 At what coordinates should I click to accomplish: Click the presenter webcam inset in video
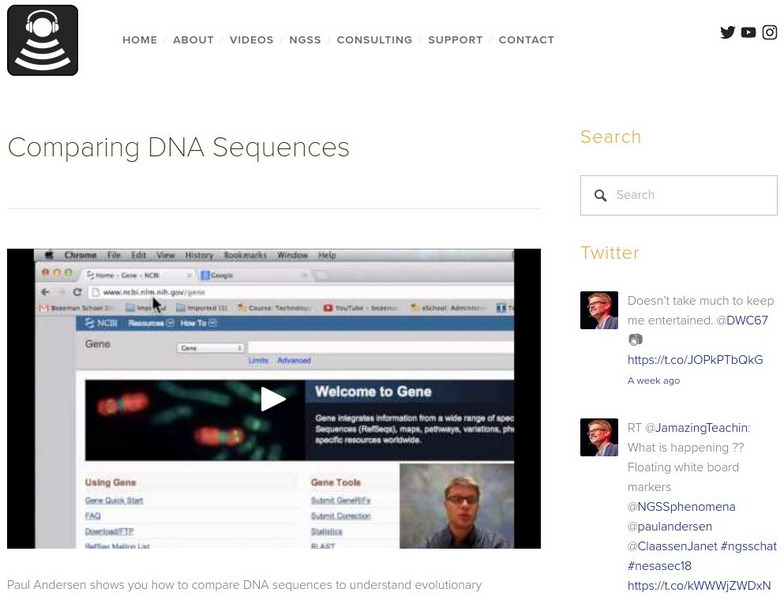pyautogui.click(x=456, y=506)
